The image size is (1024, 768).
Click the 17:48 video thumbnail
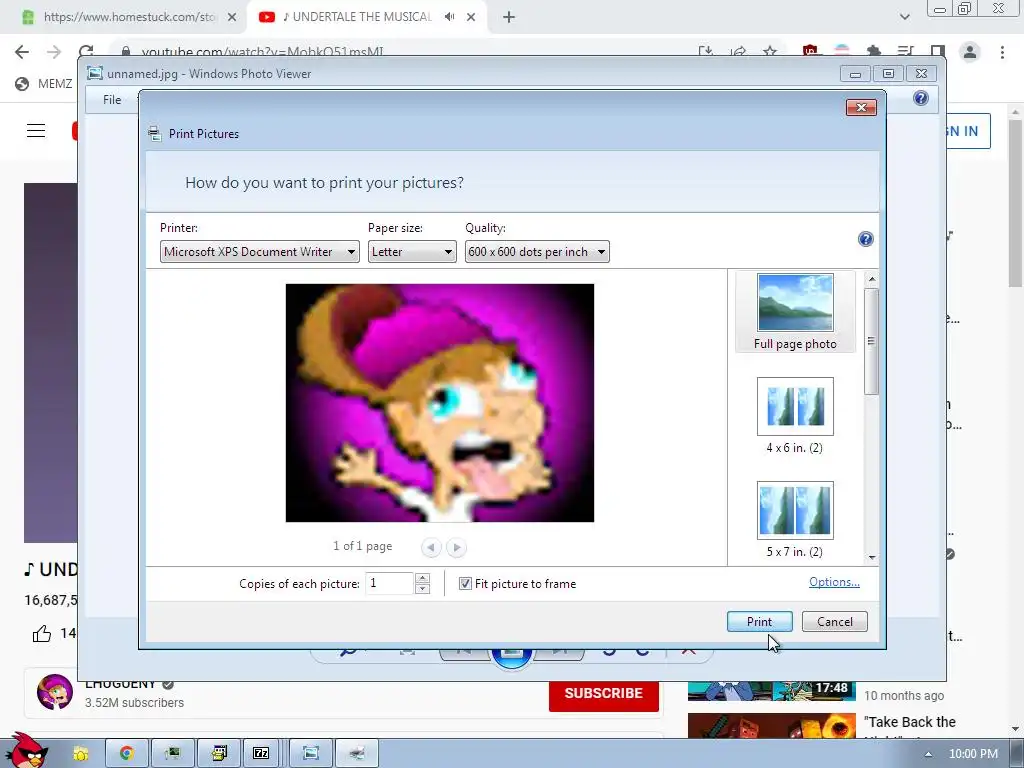[x=771, y=691]
